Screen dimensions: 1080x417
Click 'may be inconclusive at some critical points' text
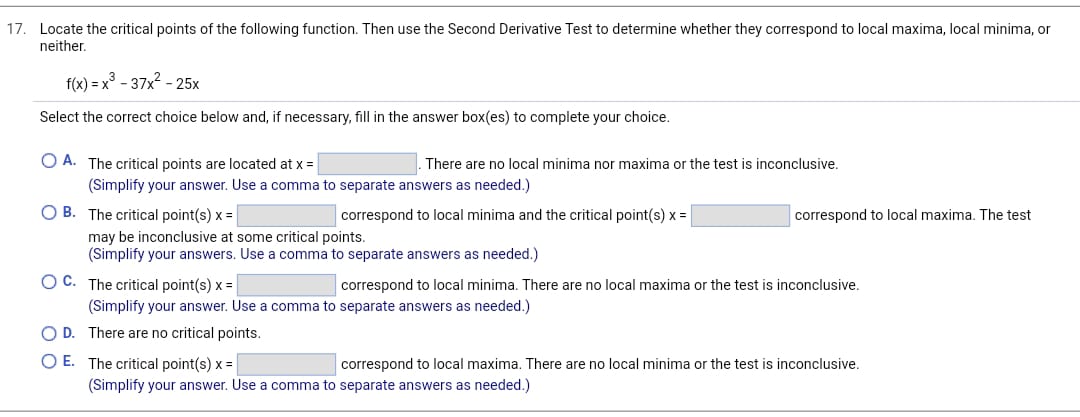pyautogui.click(x=227, y=237)
